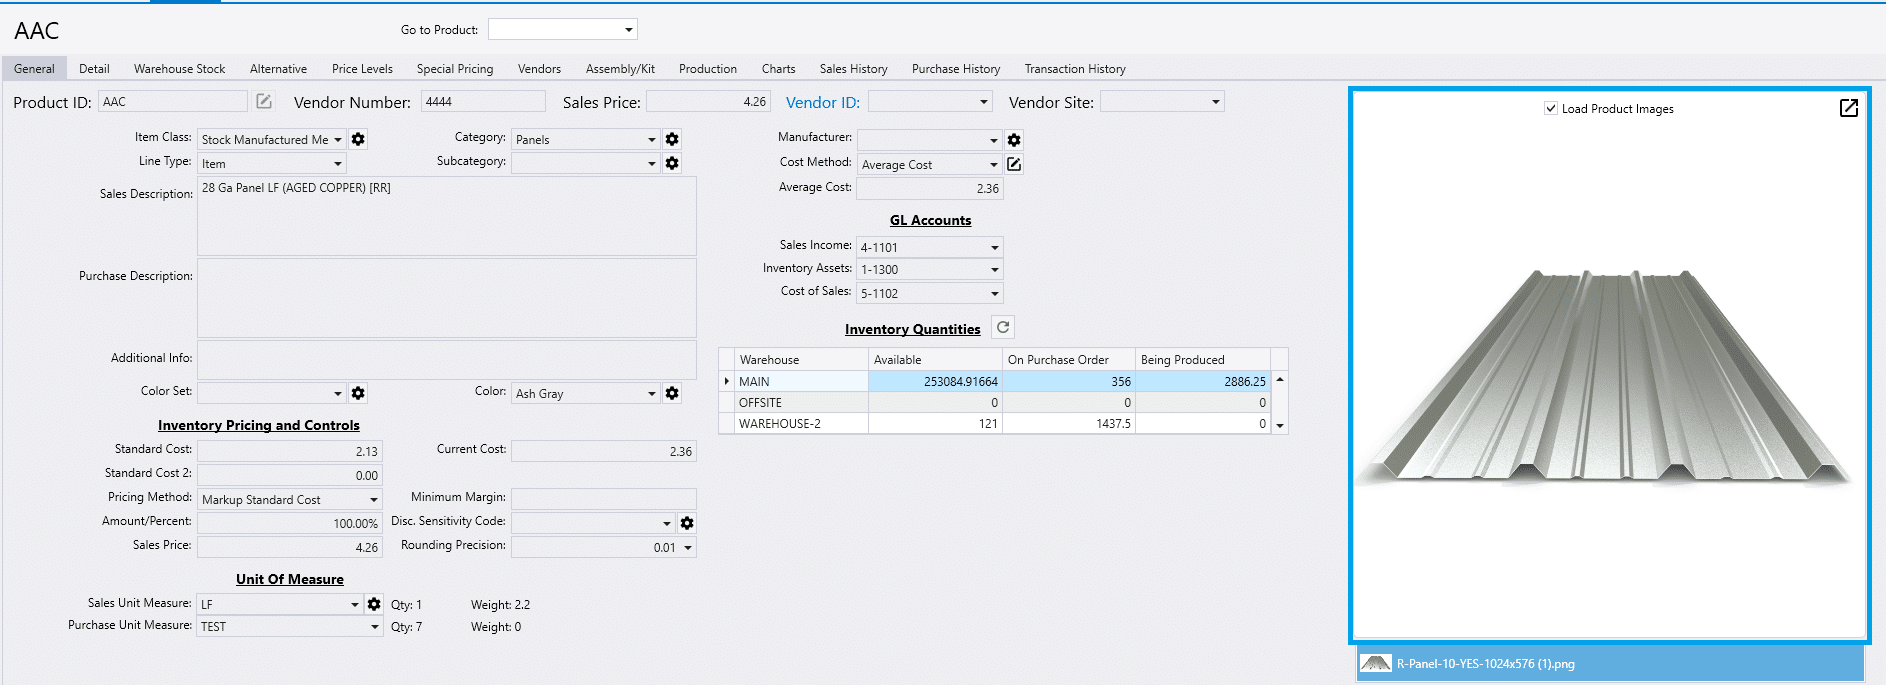Image resolution: width=1886 pixels, height=685 pixels.
Task: Click the gear icon next to Category
Action: pos(672,139)
